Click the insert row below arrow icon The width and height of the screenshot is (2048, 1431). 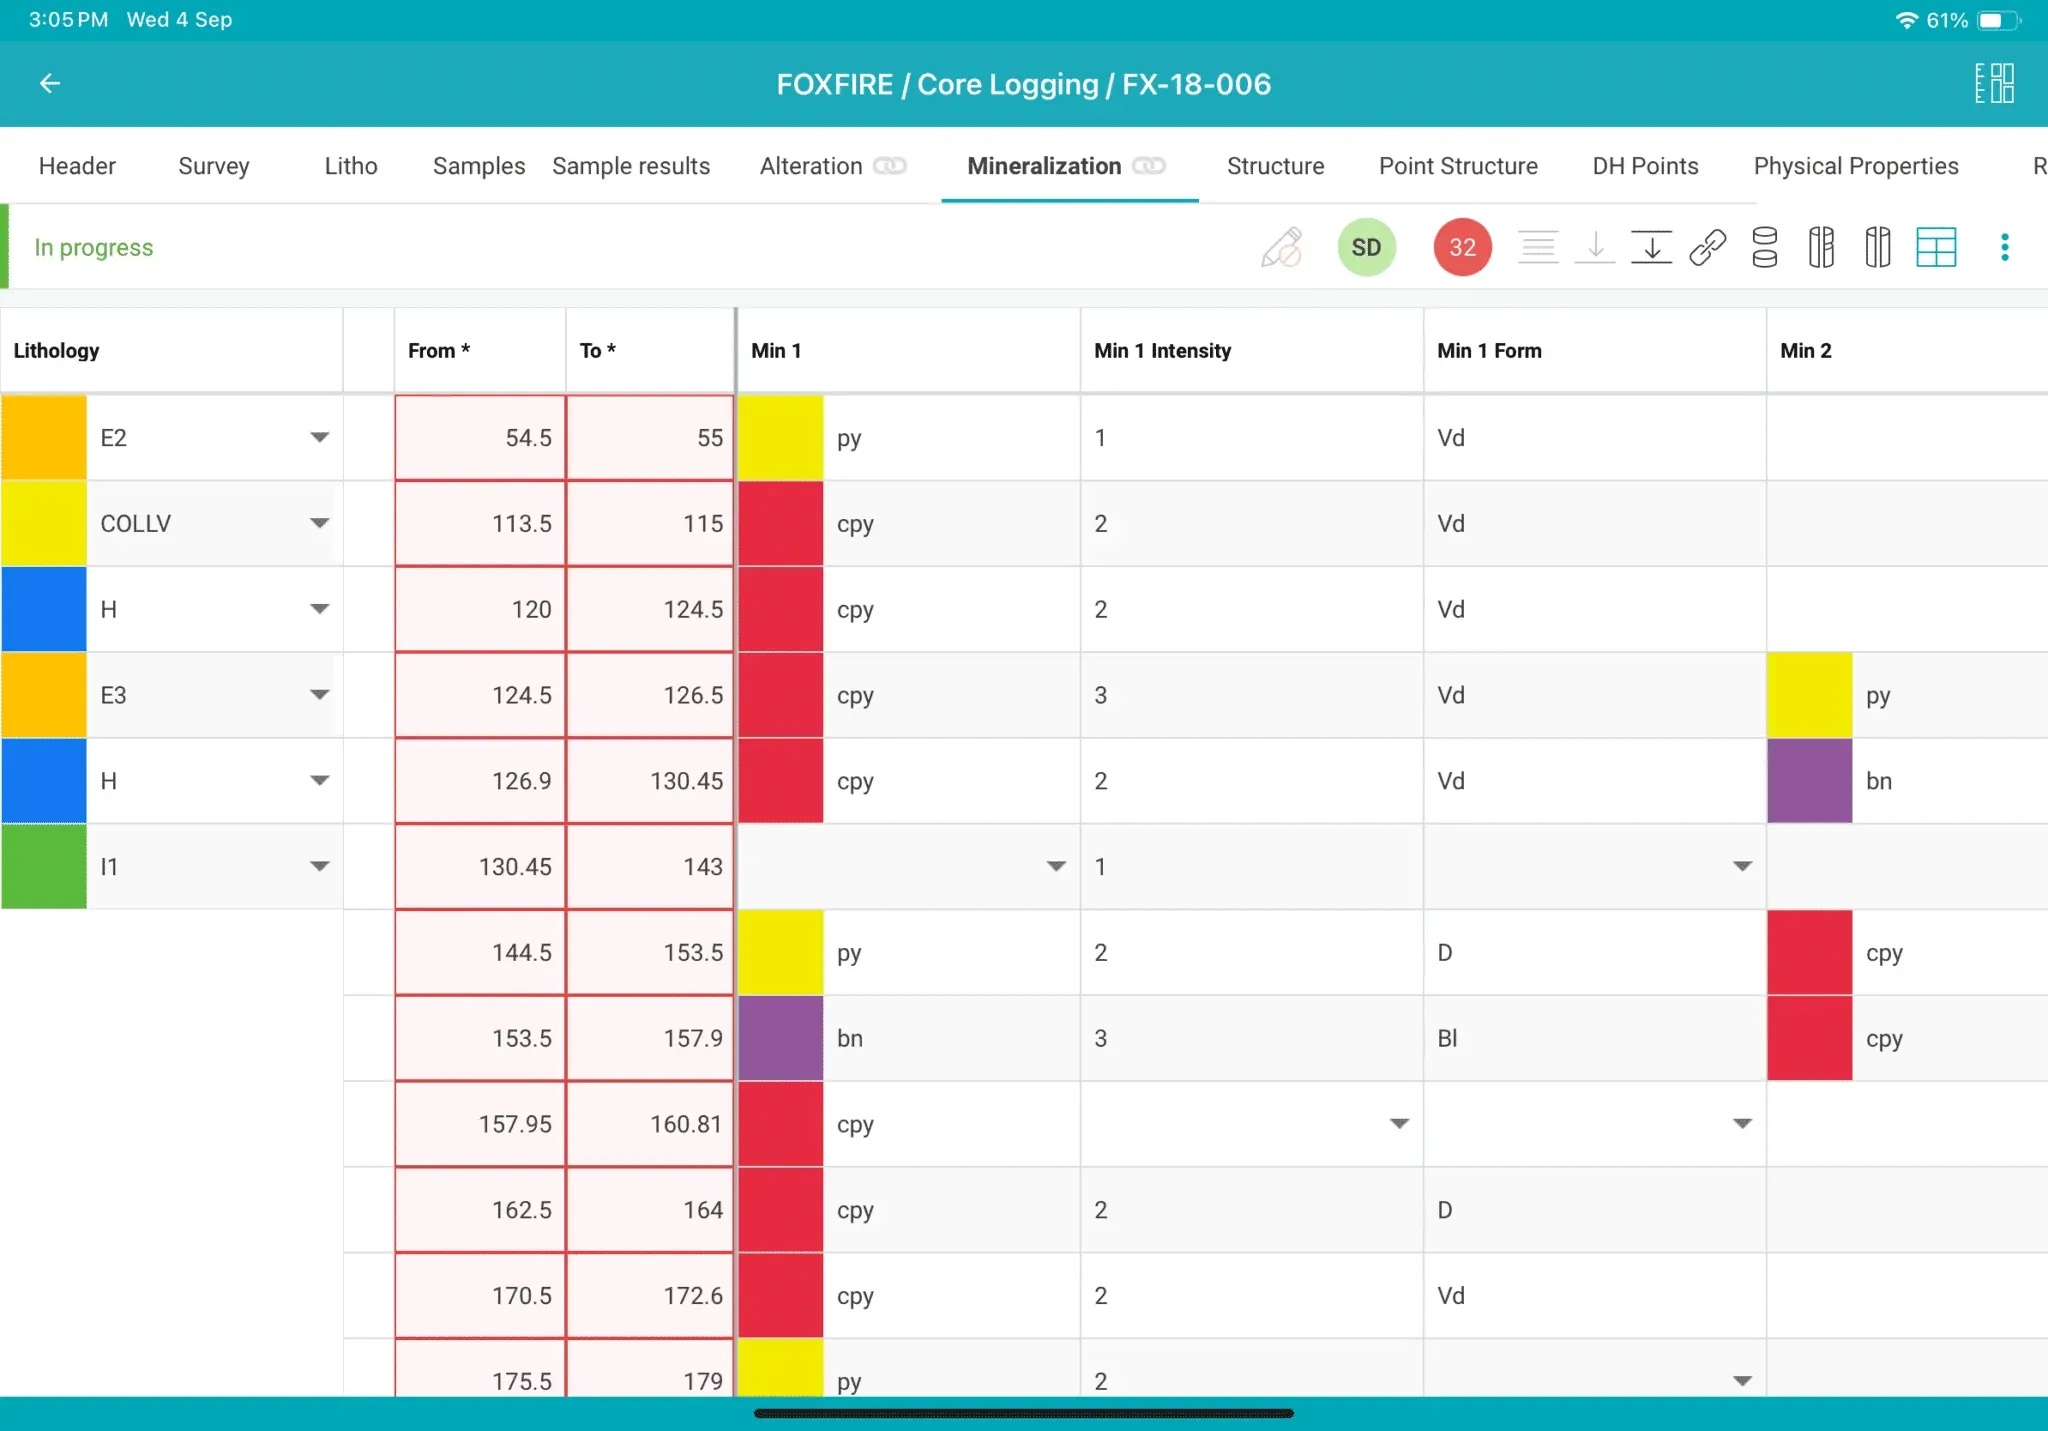[x=1652, y=247]
